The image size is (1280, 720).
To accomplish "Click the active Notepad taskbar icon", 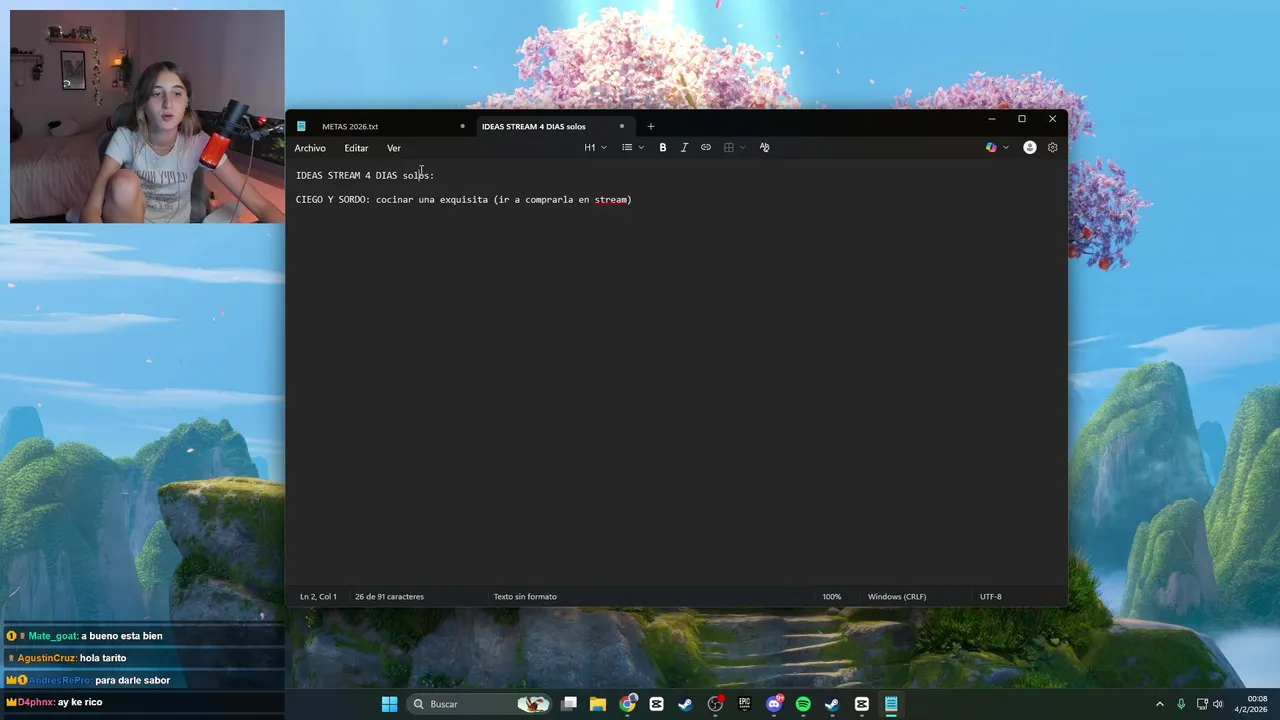I will (x=891, y=704).
